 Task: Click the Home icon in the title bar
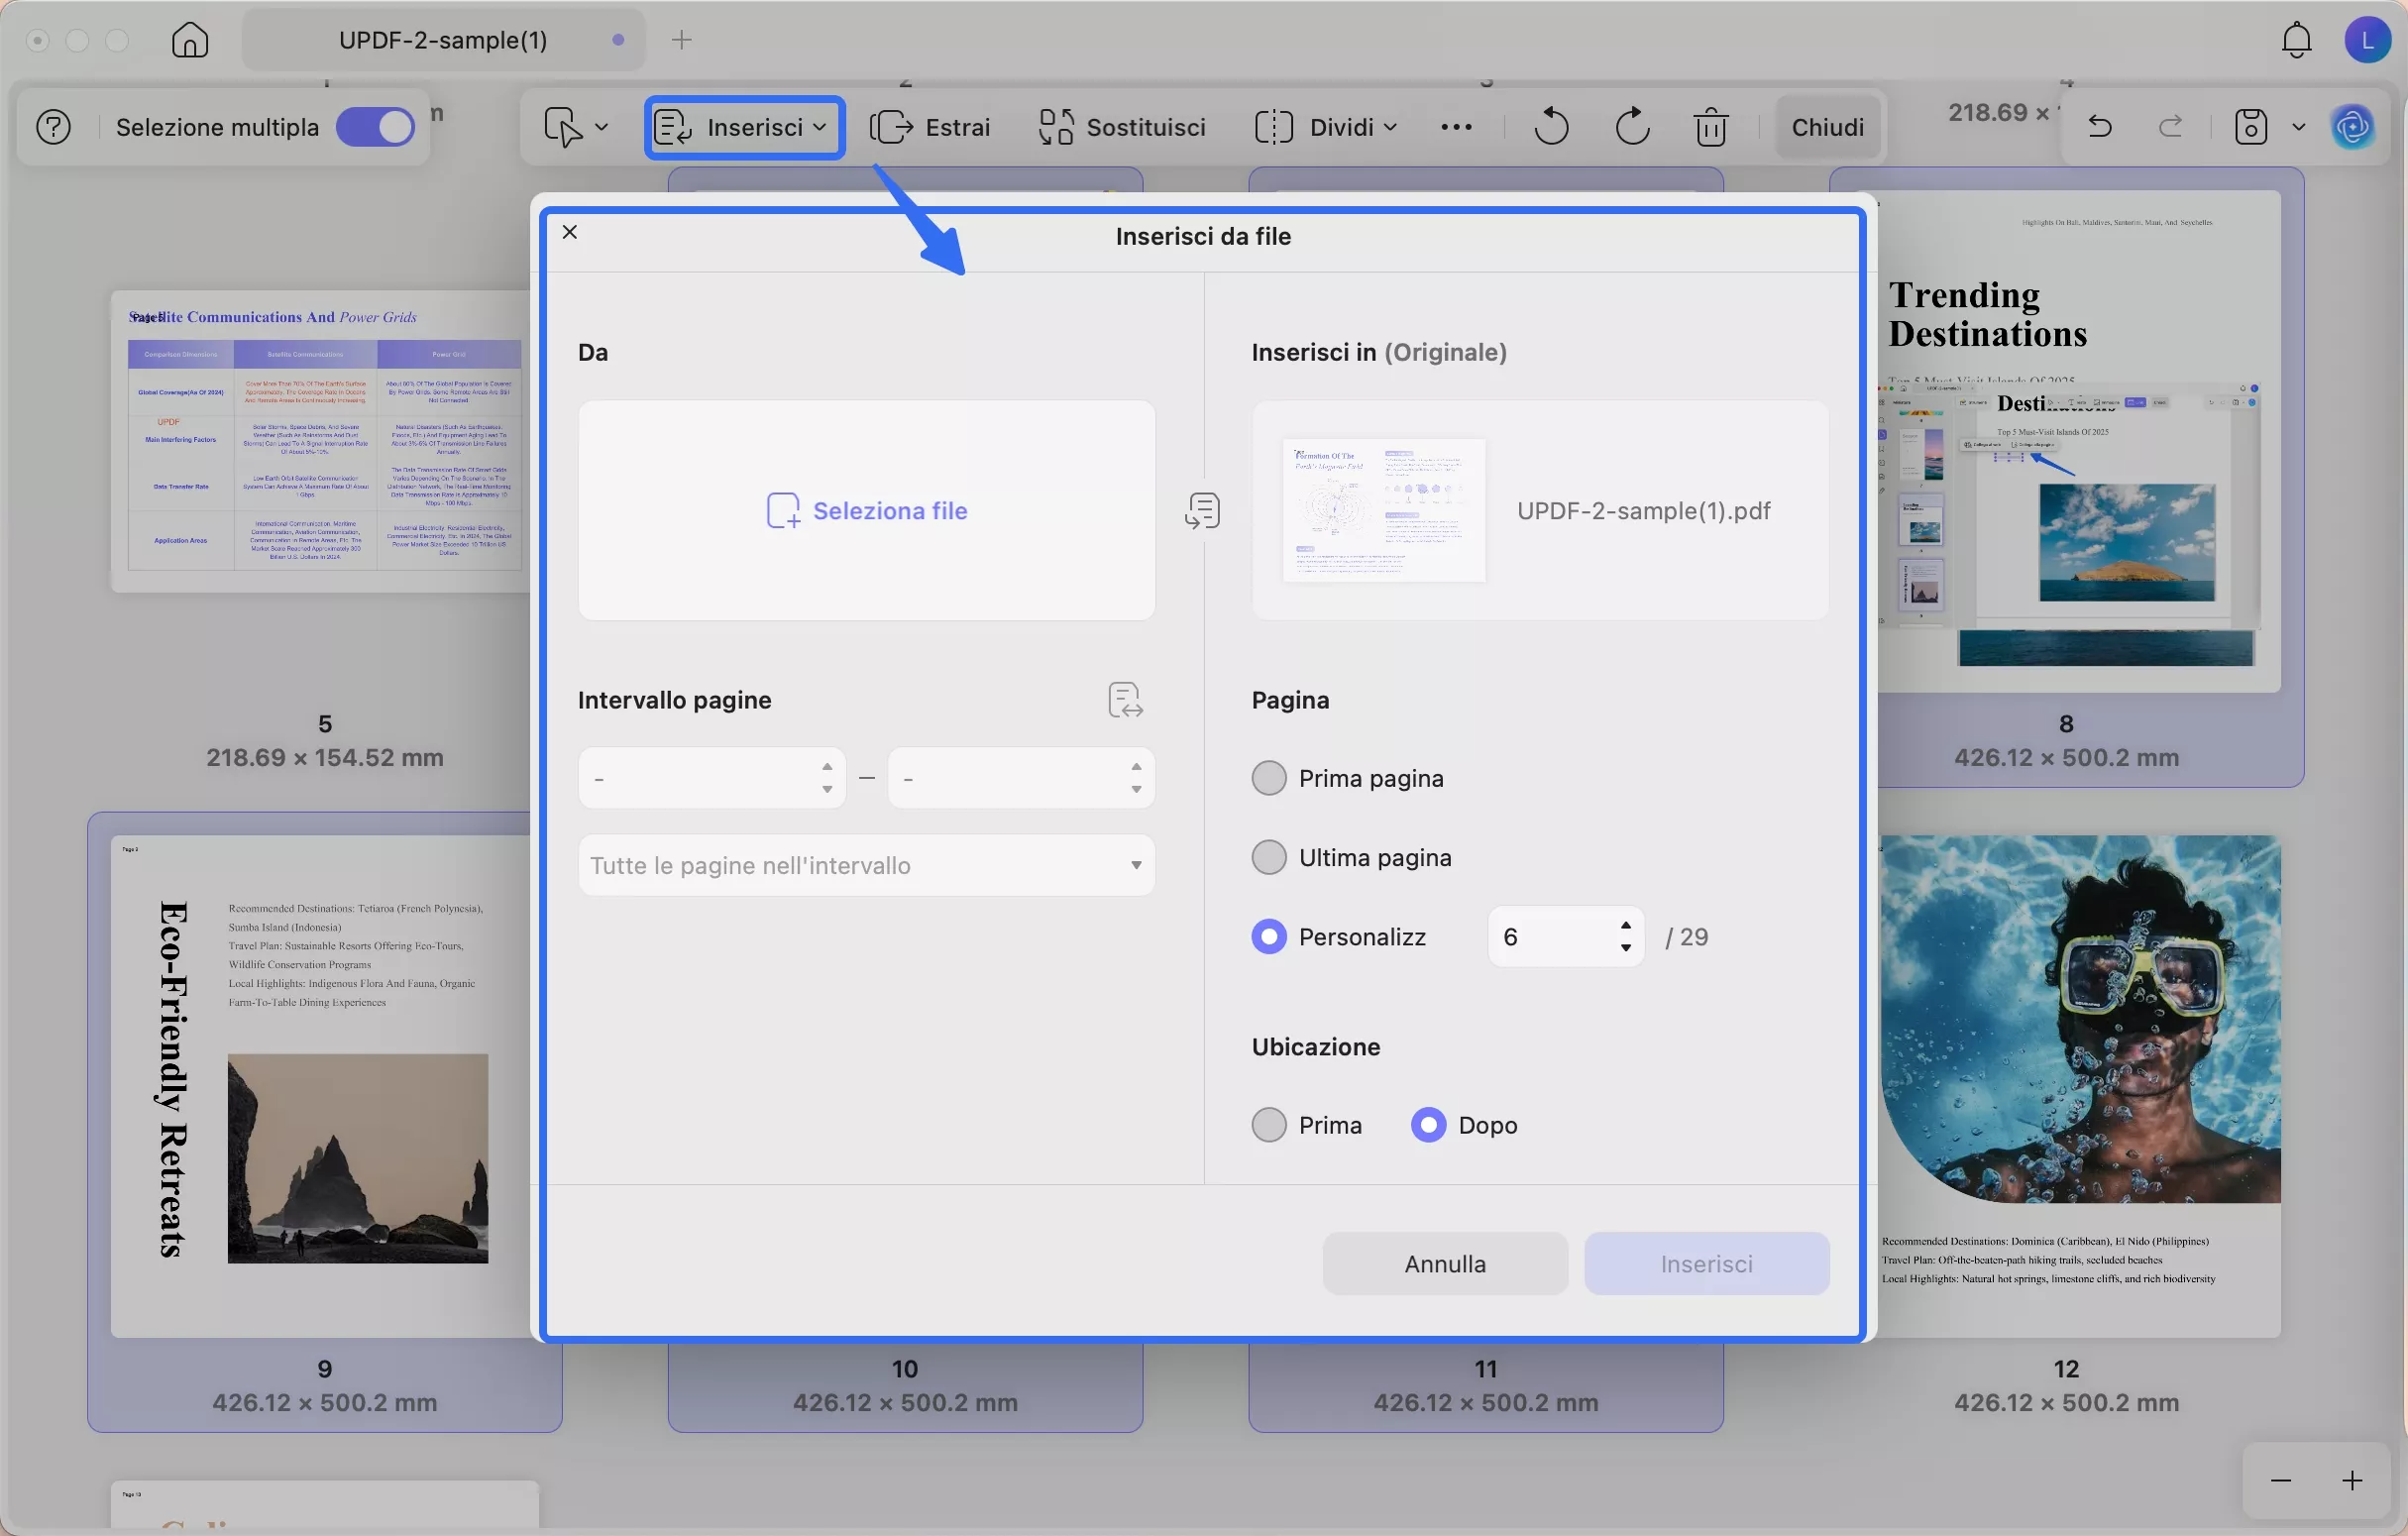coord(189,40)
